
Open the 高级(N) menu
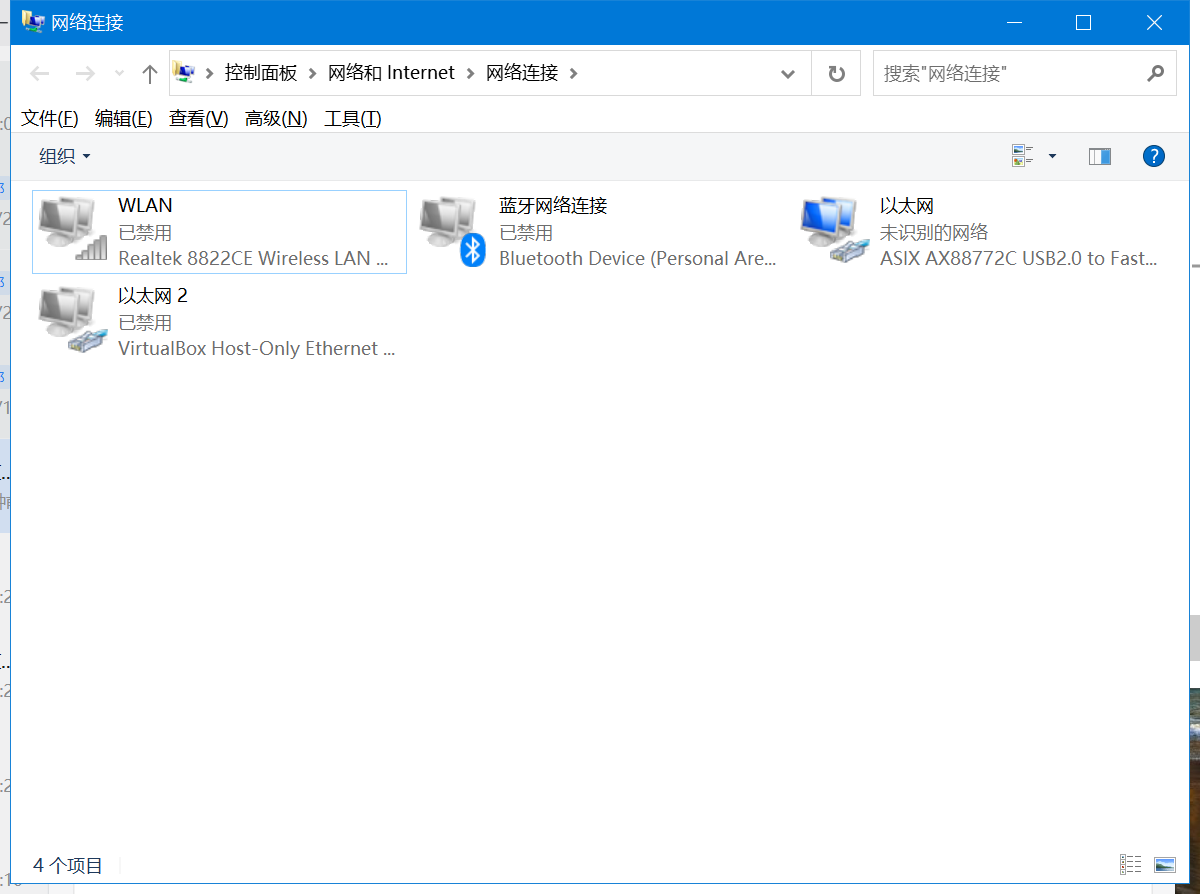coord(276,119)
